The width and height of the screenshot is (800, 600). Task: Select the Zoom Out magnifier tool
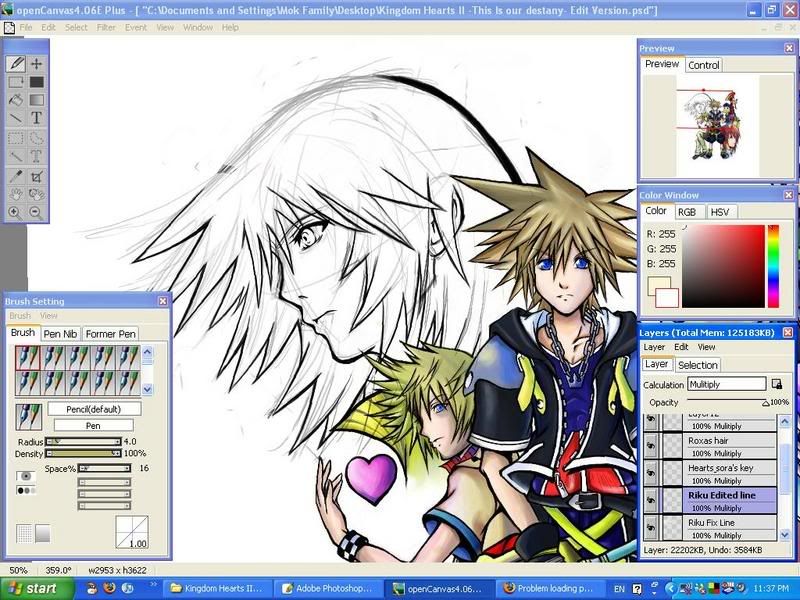click(36, 212)
